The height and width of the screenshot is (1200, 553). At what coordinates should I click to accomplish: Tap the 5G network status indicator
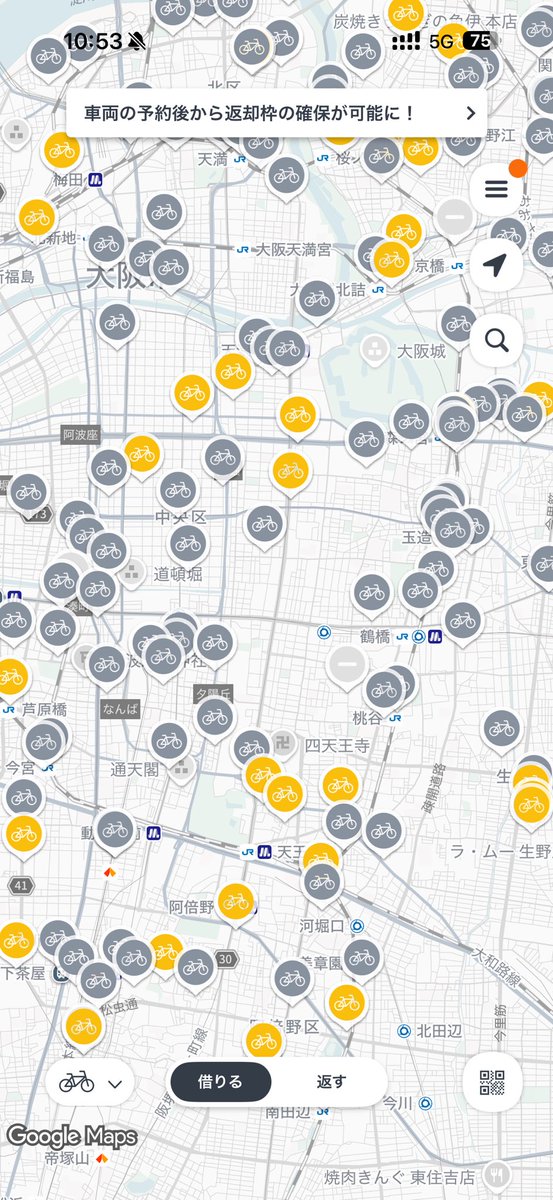(441, 41)
